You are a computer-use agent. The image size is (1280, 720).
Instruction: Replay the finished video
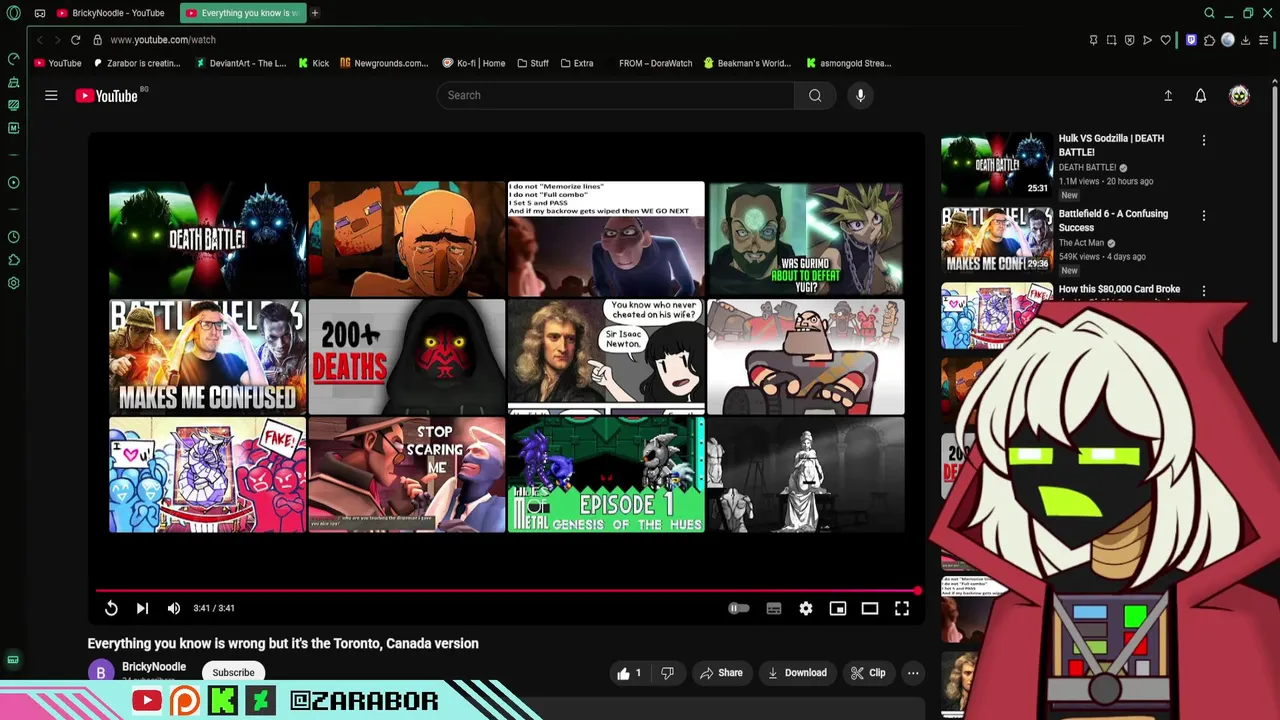(x=111, y=608)
